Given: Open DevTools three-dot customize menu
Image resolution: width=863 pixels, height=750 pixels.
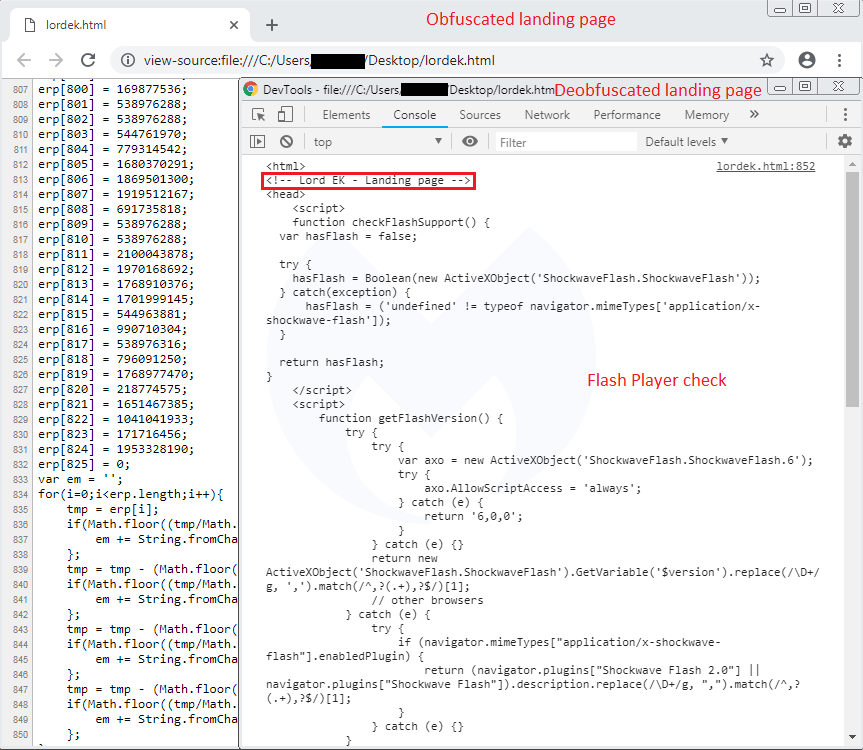Looking at the screenshot, I should pos(845,115).
